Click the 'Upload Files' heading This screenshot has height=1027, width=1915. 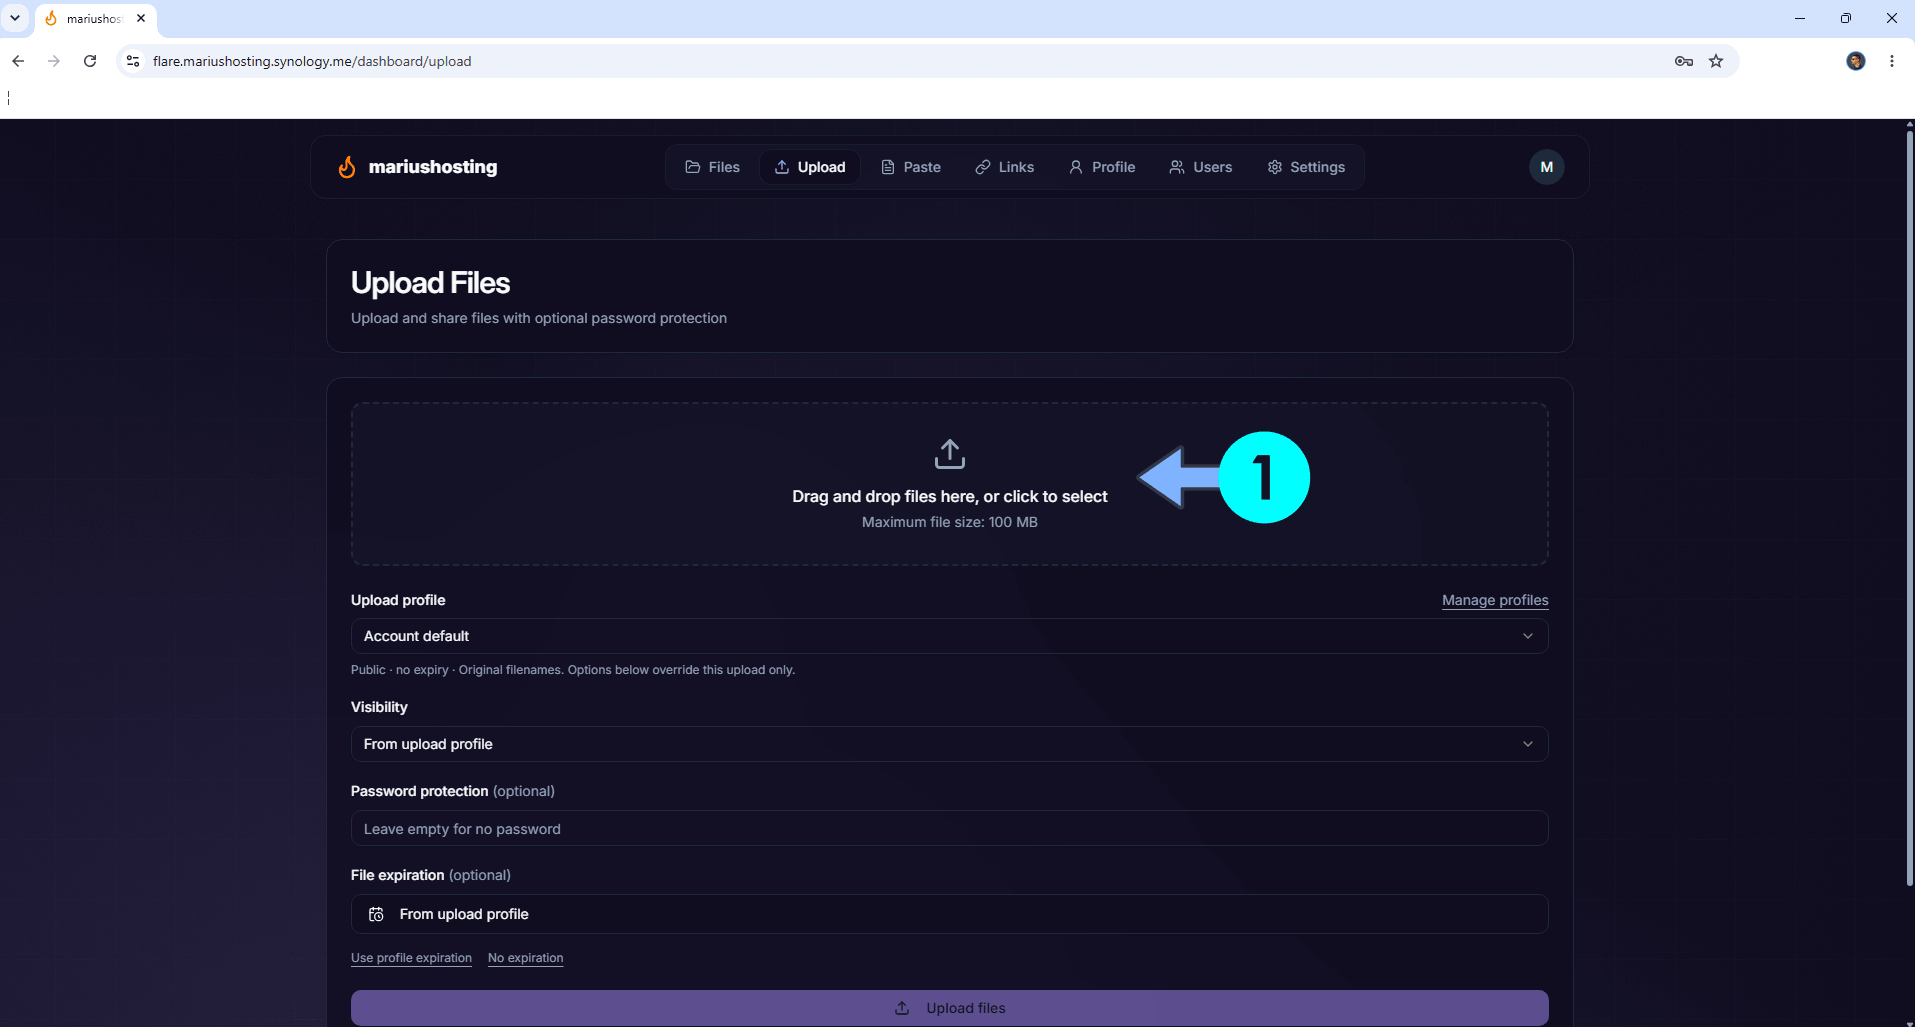430,283
